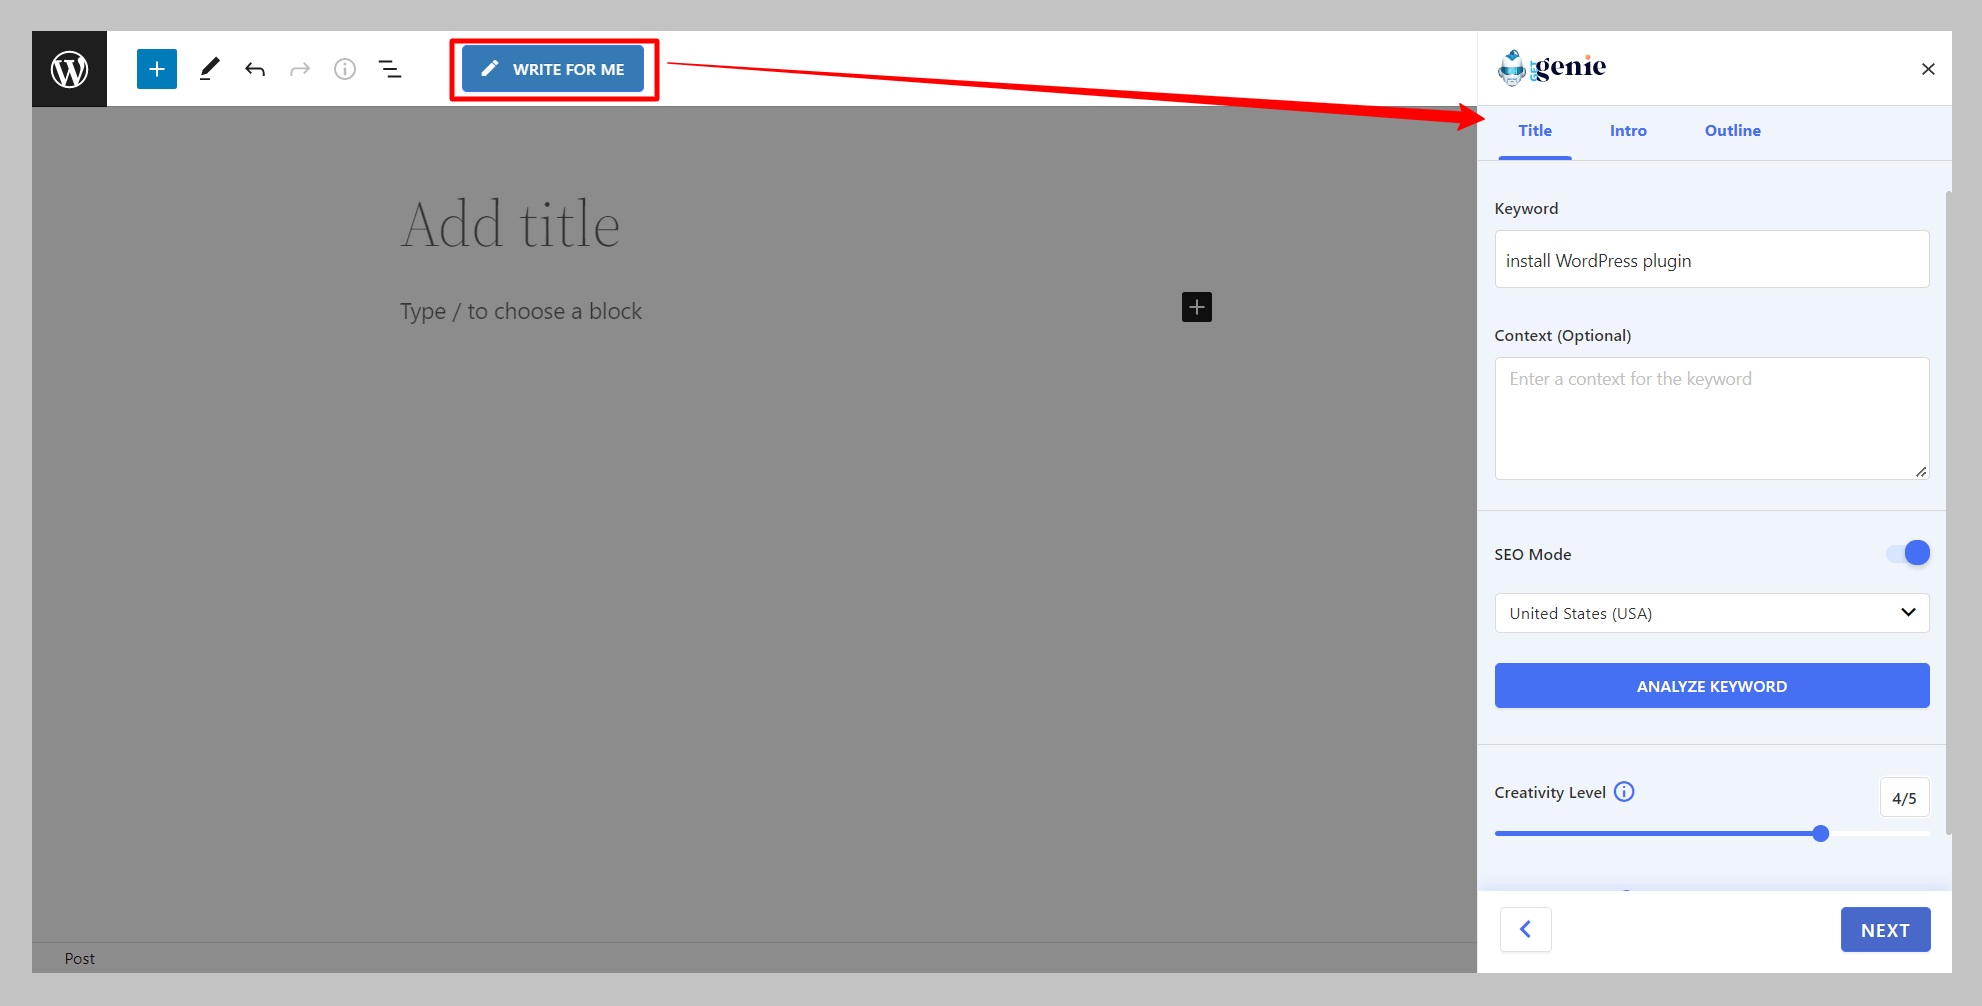
Task: Click the WordPress logo icon
Action: 69,69
